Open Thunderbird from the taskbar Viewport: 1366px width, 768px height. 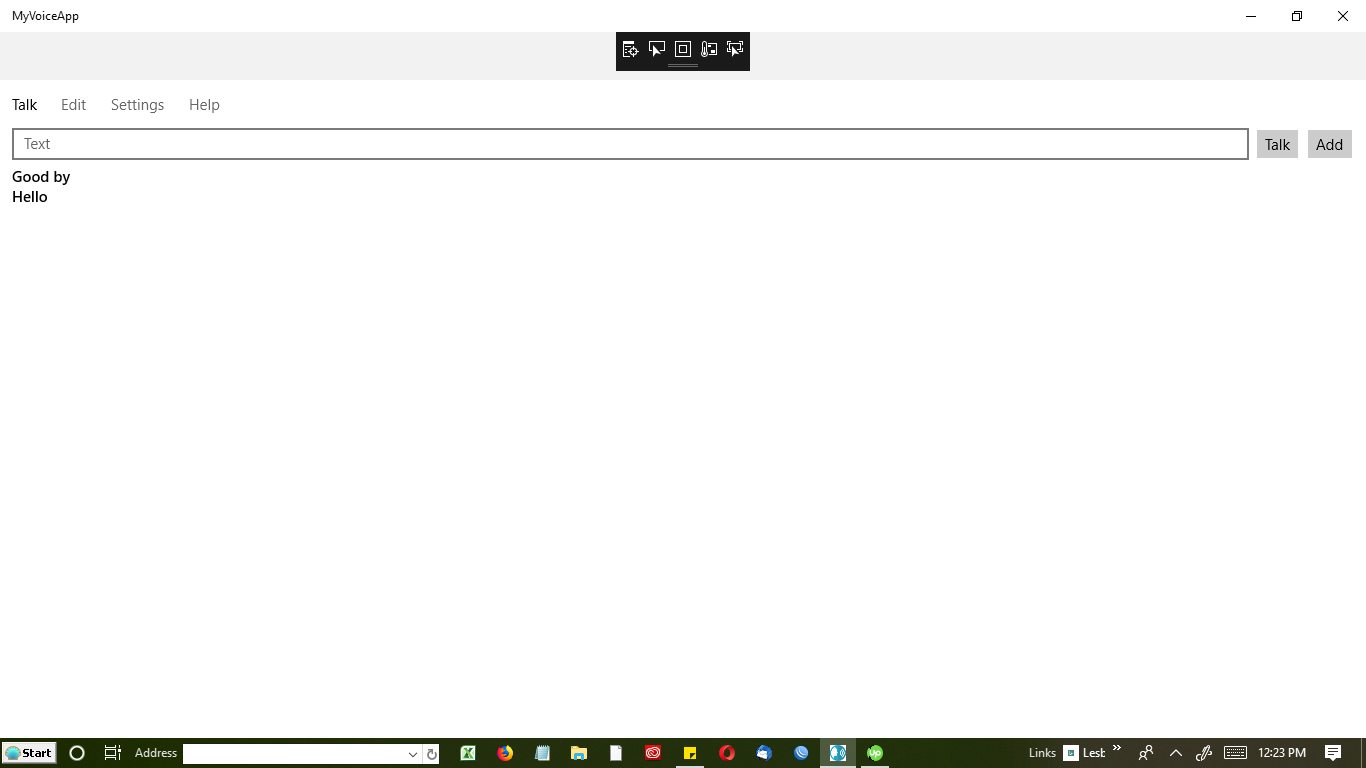764,752
